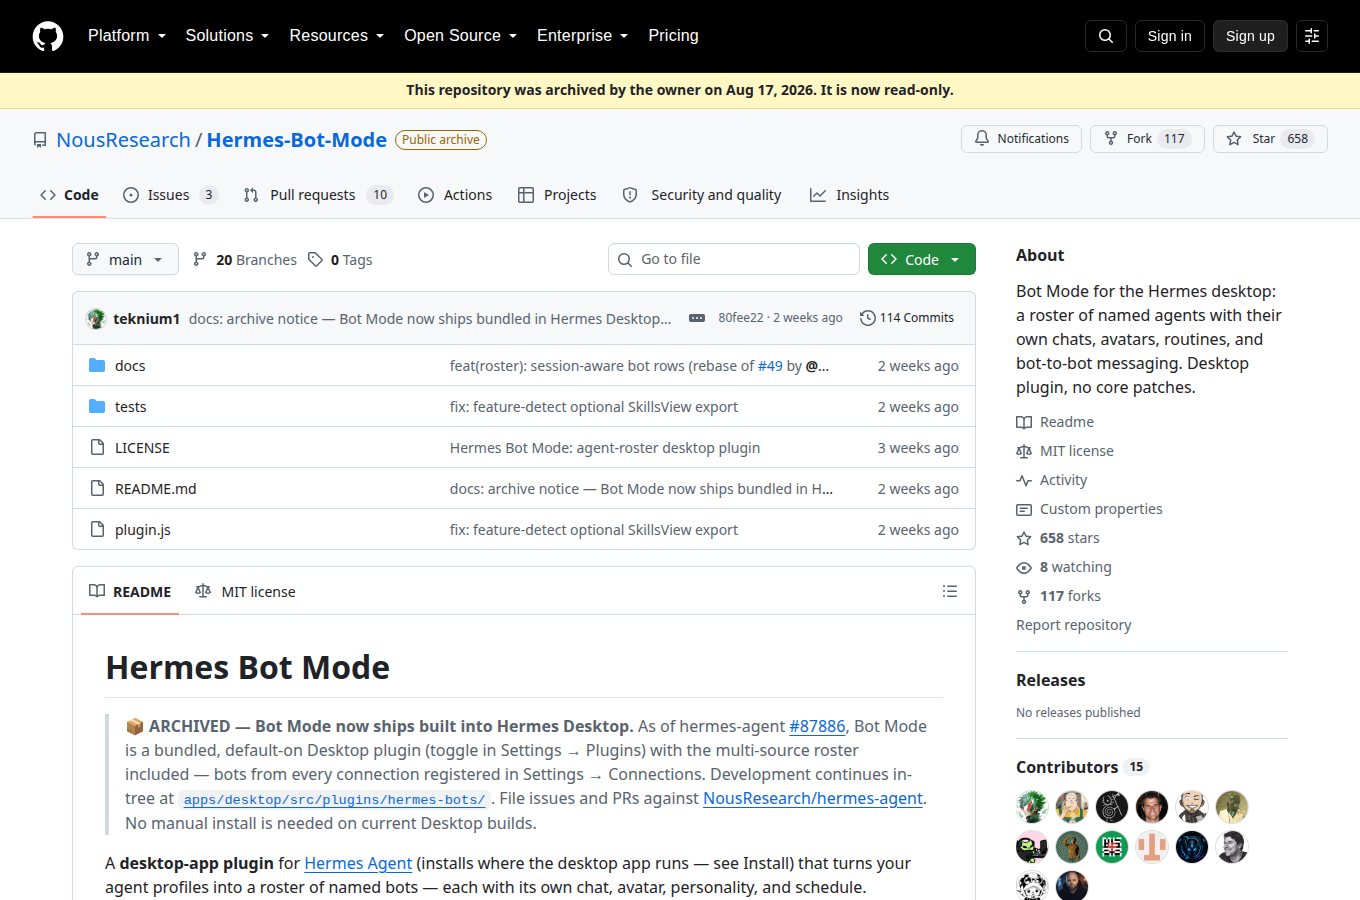Switch to the MIT license tab
Screen dimensions: 1360x900
[246, 592]
